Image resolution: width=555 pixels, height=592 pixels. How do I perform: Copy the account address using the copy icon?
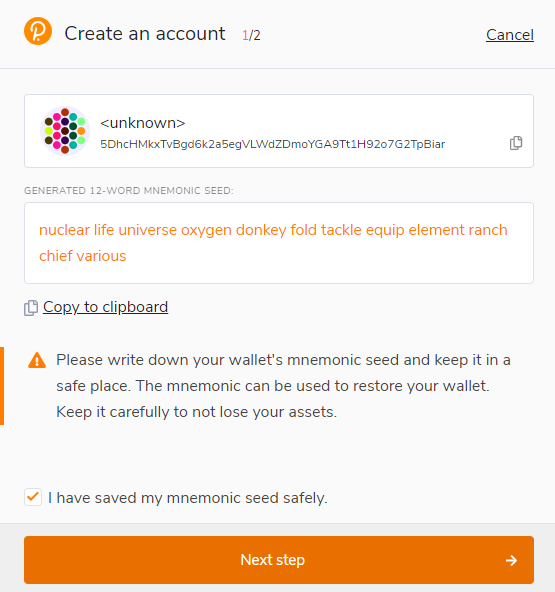[x=516, y=143]
